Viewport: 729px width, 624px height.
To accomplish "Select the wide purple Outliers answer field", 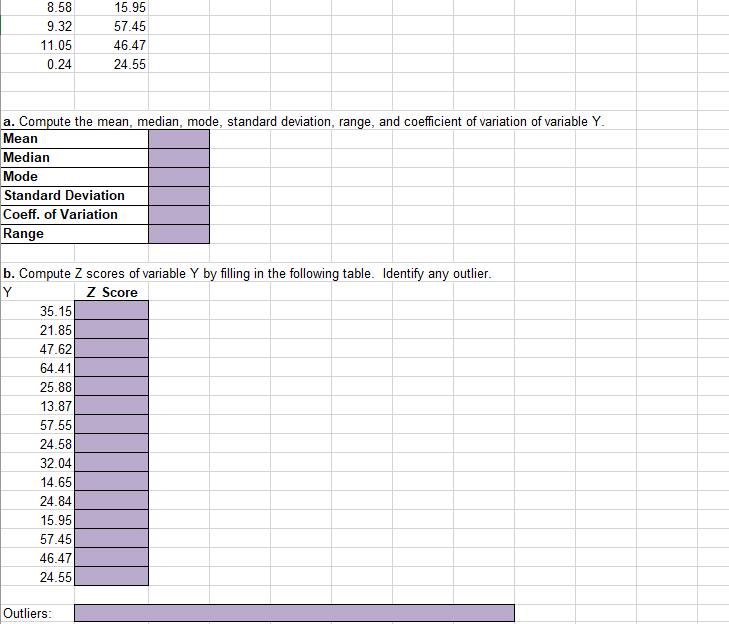I will (294, 613).
